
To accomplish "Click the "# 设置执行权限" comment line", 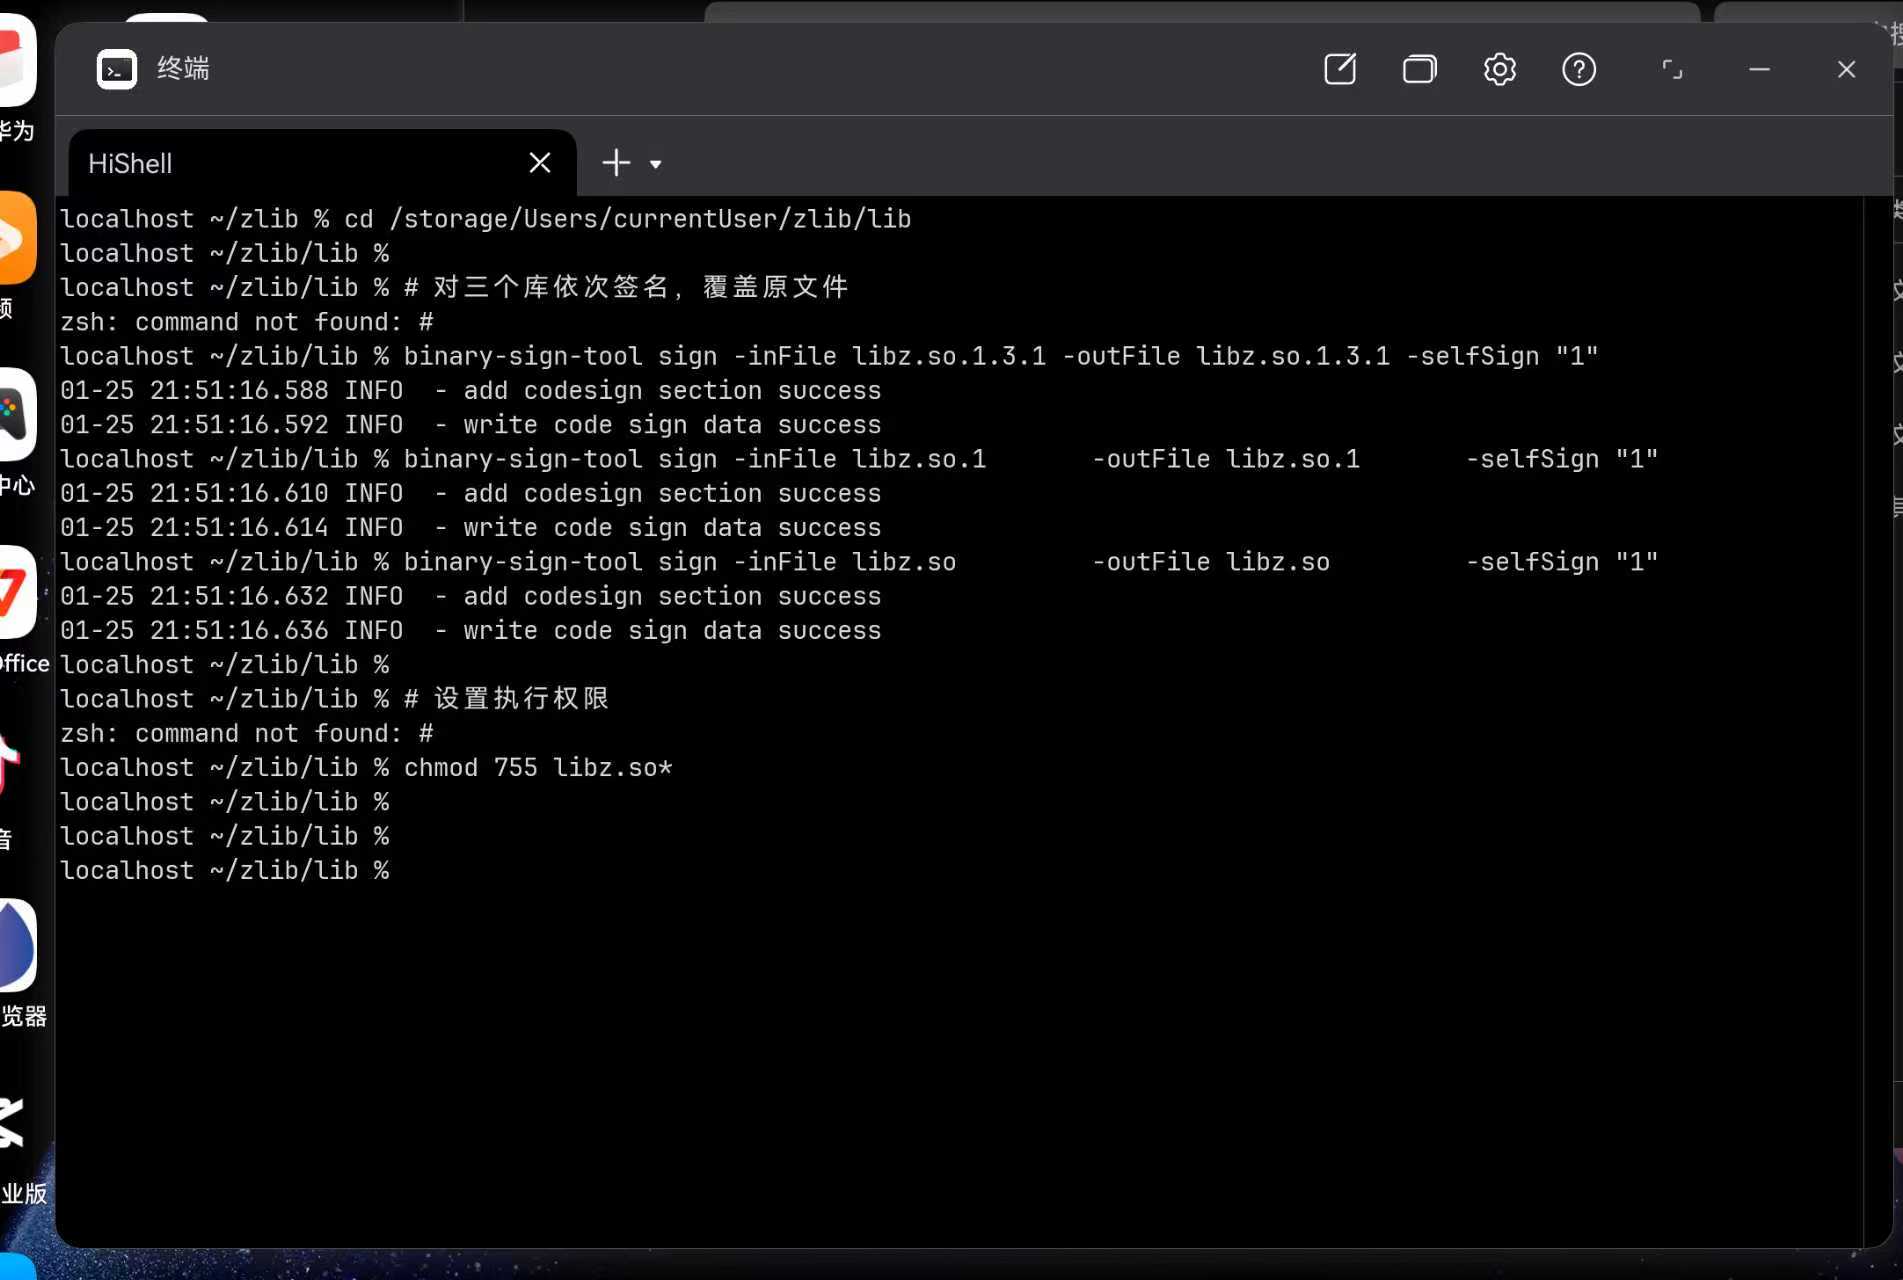I will [x=507, y=699].
